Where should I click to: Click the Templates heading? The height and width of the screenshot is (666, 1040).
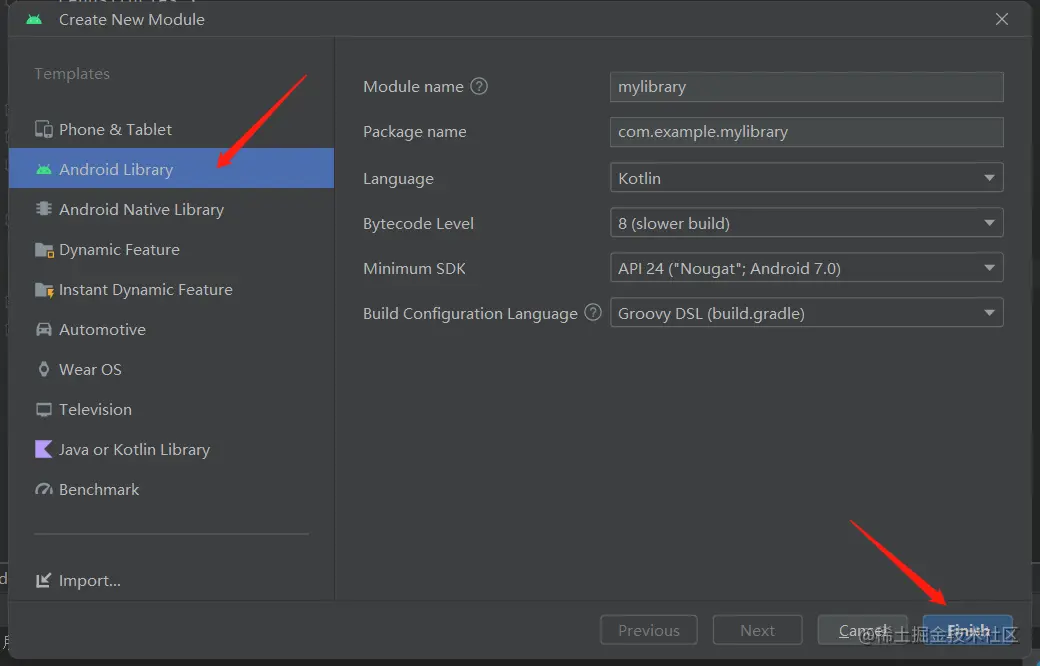point(72,74)
